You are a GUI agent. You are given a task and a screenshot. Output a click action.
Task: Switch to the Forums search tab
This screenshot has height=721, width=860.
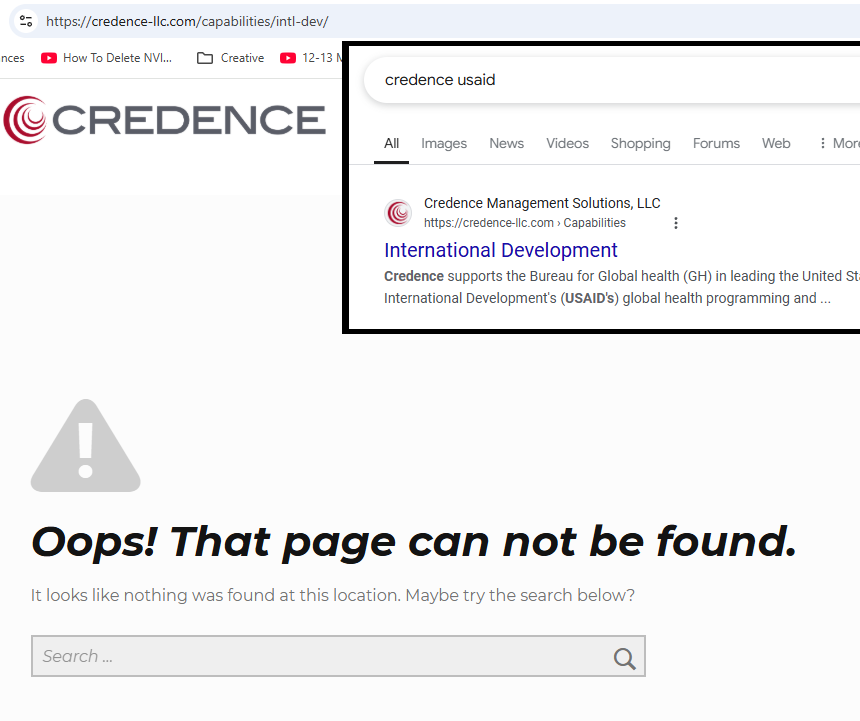pyautogui.click(x=716, y=144)
